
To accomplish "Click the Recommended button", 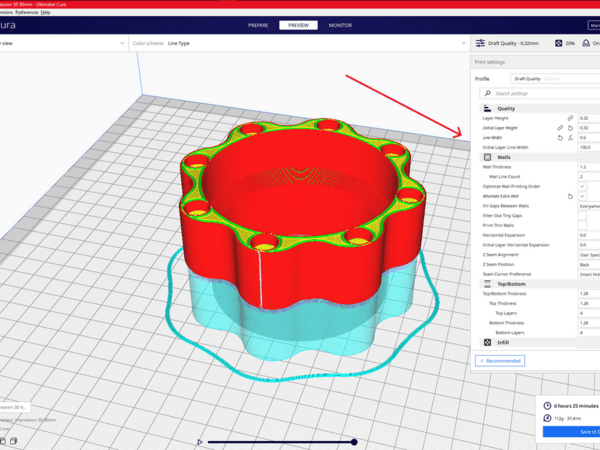I will (501, 359).
